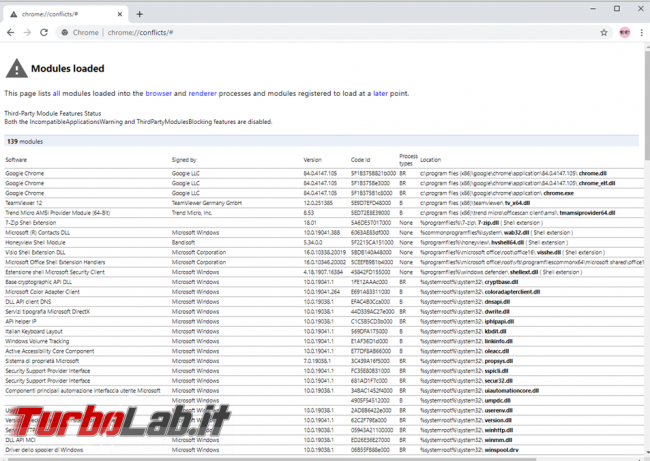Click version 12.0.251385 cell
The image size is (650, 461).
pos(318,203)
